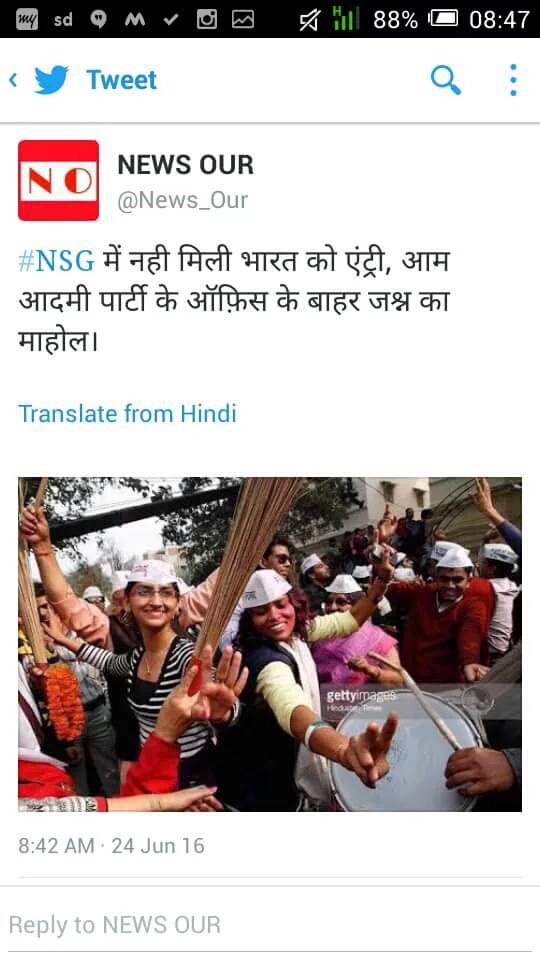
Task: Tap the Gmail notification icon in status bar
Action: [x=135, y=20]
